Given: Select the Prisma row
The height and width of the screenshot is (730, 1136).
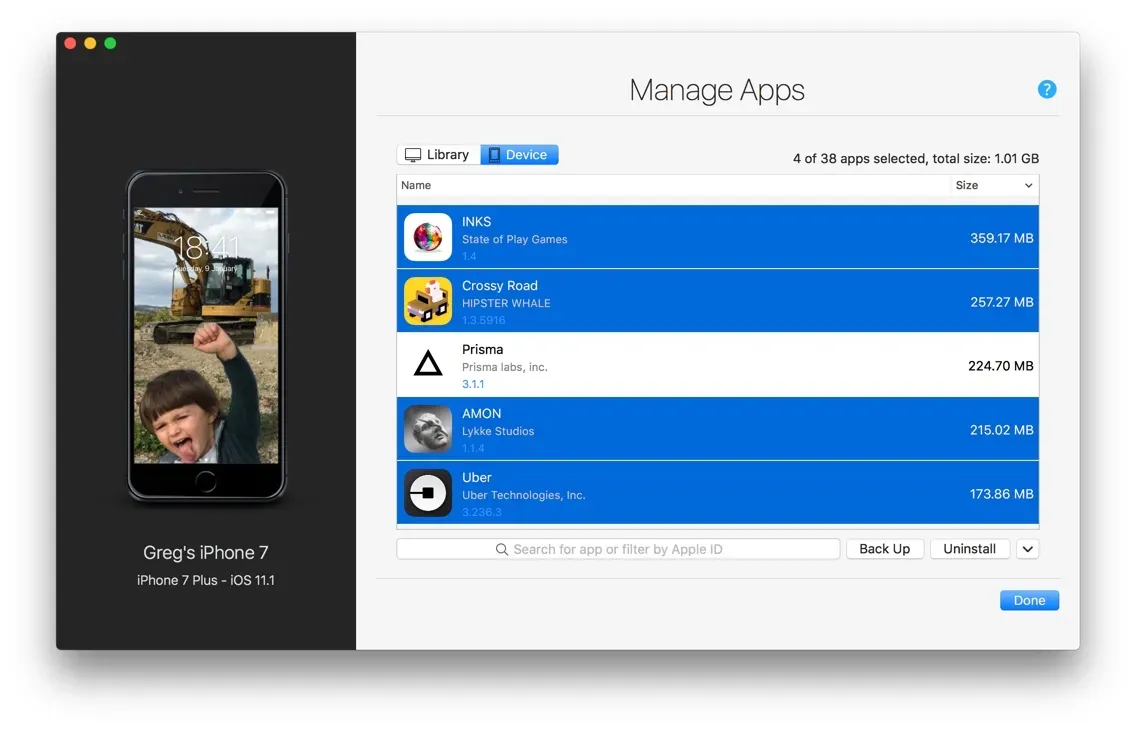Looking at the screenshot, I should pos(700,365).
